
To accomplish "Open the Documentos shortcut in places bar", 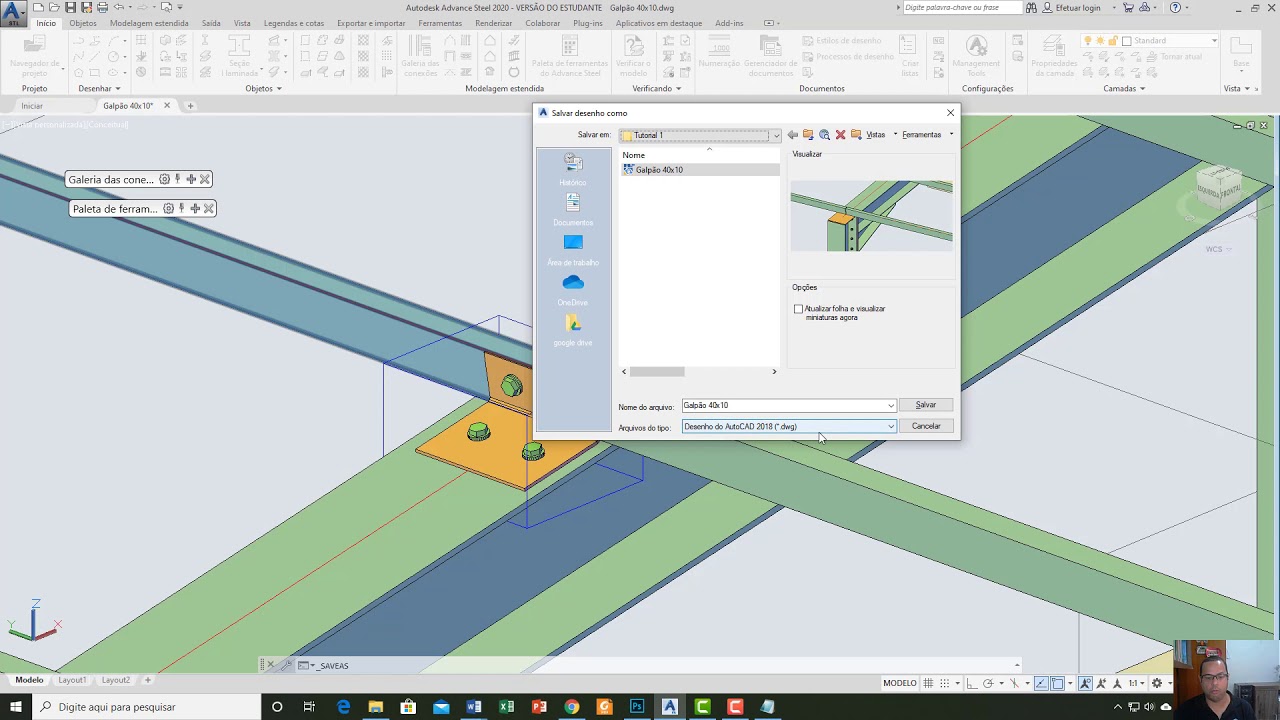I will click(573, 210).
